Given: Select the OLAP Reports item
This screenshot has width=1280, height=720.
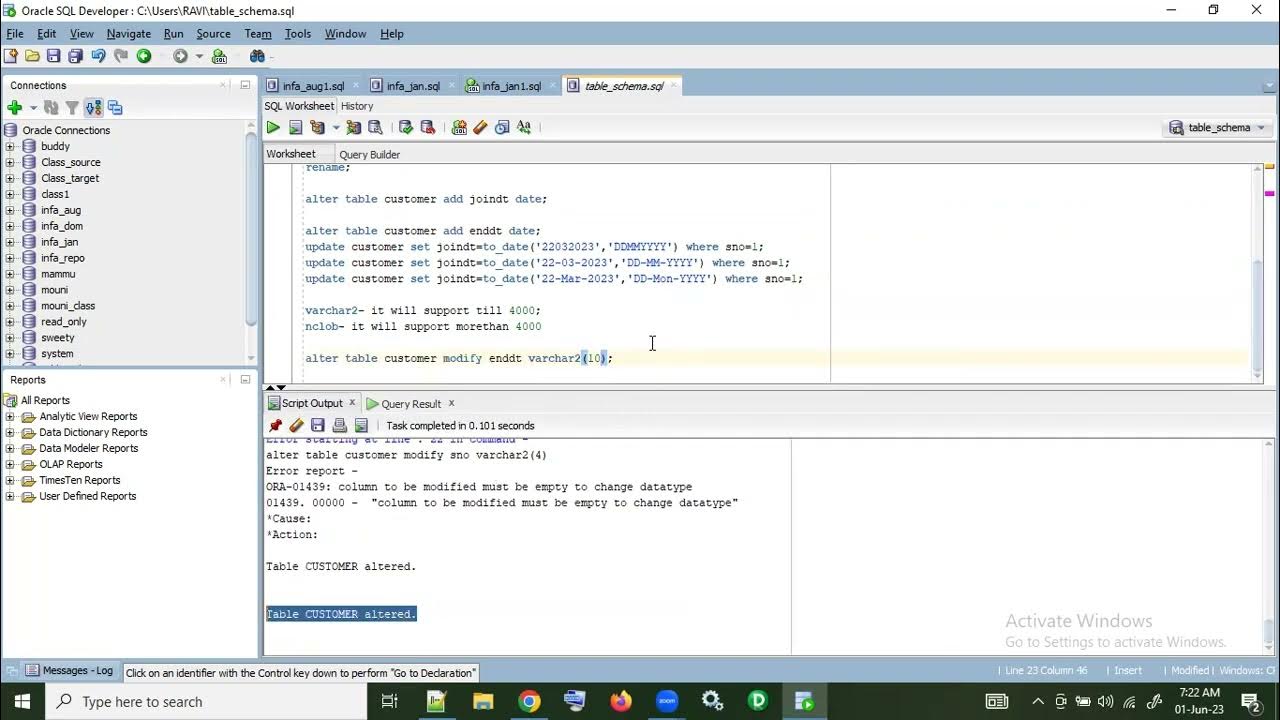Looking at the screenshot, I should (x=71, y=465).
